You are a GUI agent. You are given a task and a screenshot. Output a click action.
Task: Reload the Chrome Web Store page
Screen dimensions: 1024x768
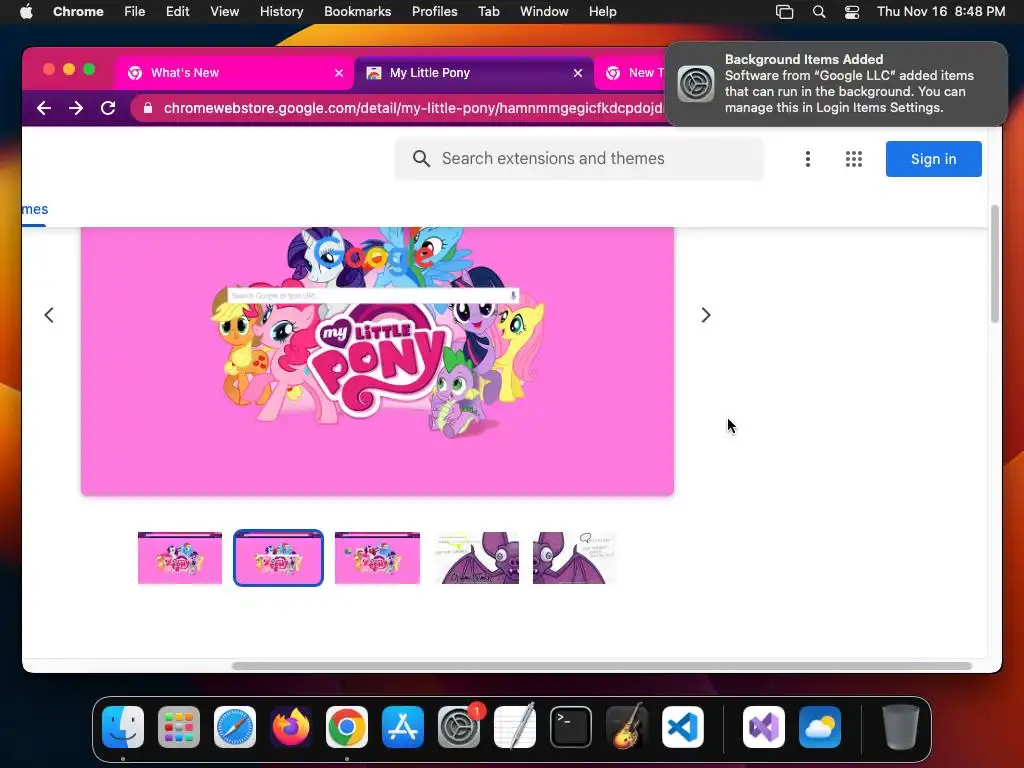pos(108,108)
